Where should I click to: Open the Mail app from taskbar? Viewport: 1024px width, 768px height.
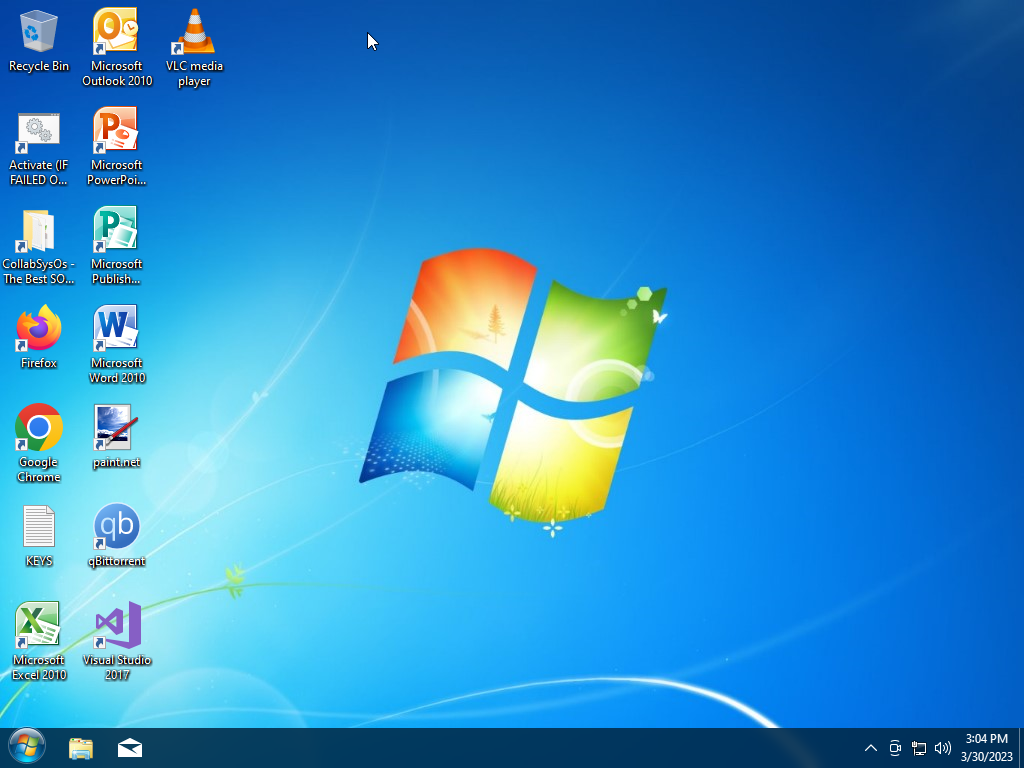coord(130,748)
